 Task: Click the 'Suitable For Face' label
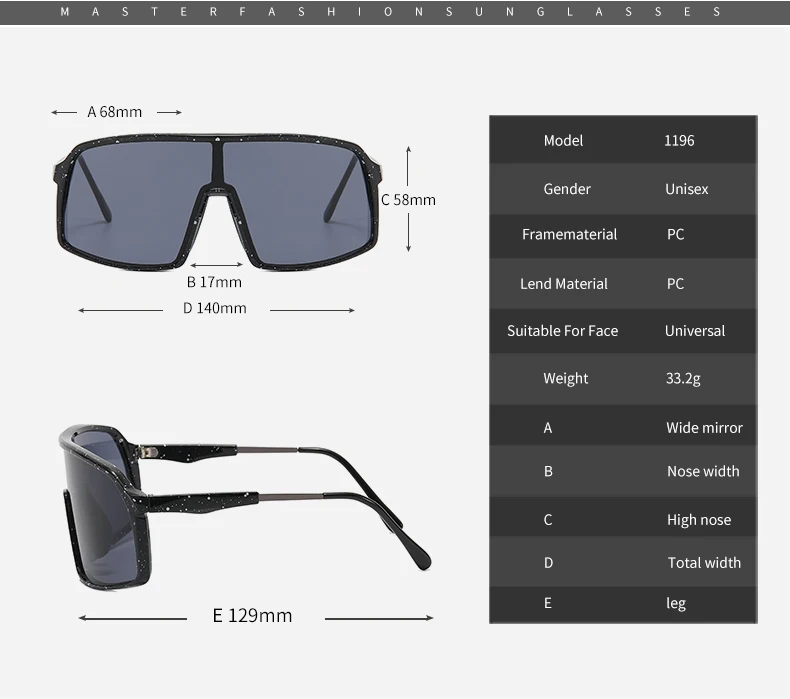pos(562,331)
